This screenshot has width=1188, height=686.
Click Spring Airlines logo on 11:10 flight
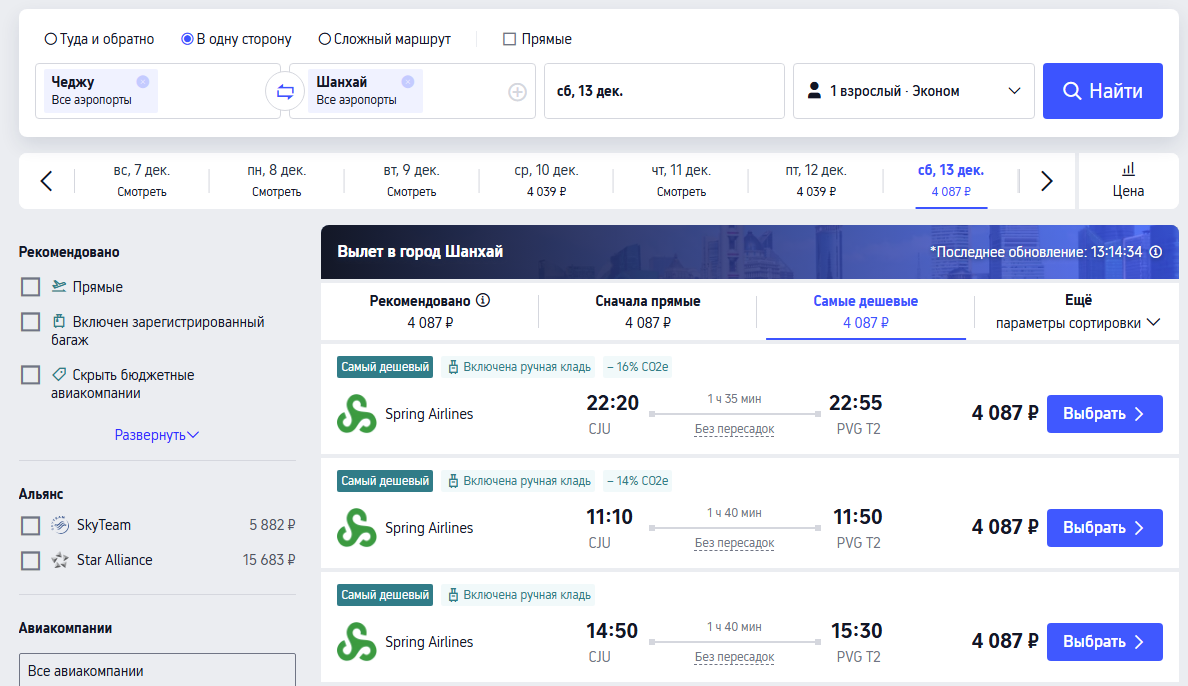(x=356, y=528)
